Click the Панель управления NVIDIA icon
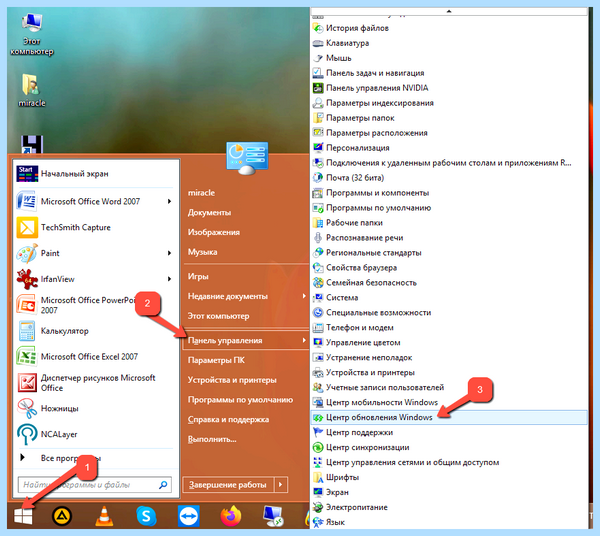 click(x=318, y=88)
